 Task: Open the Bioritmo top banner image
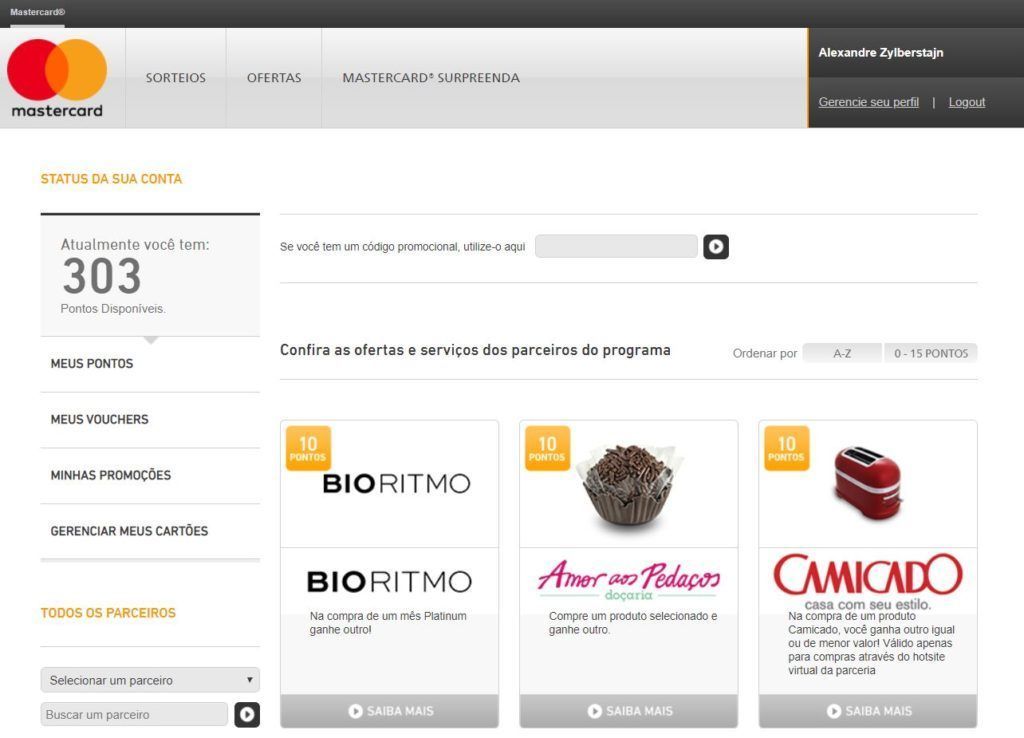[x=396, y=484]
